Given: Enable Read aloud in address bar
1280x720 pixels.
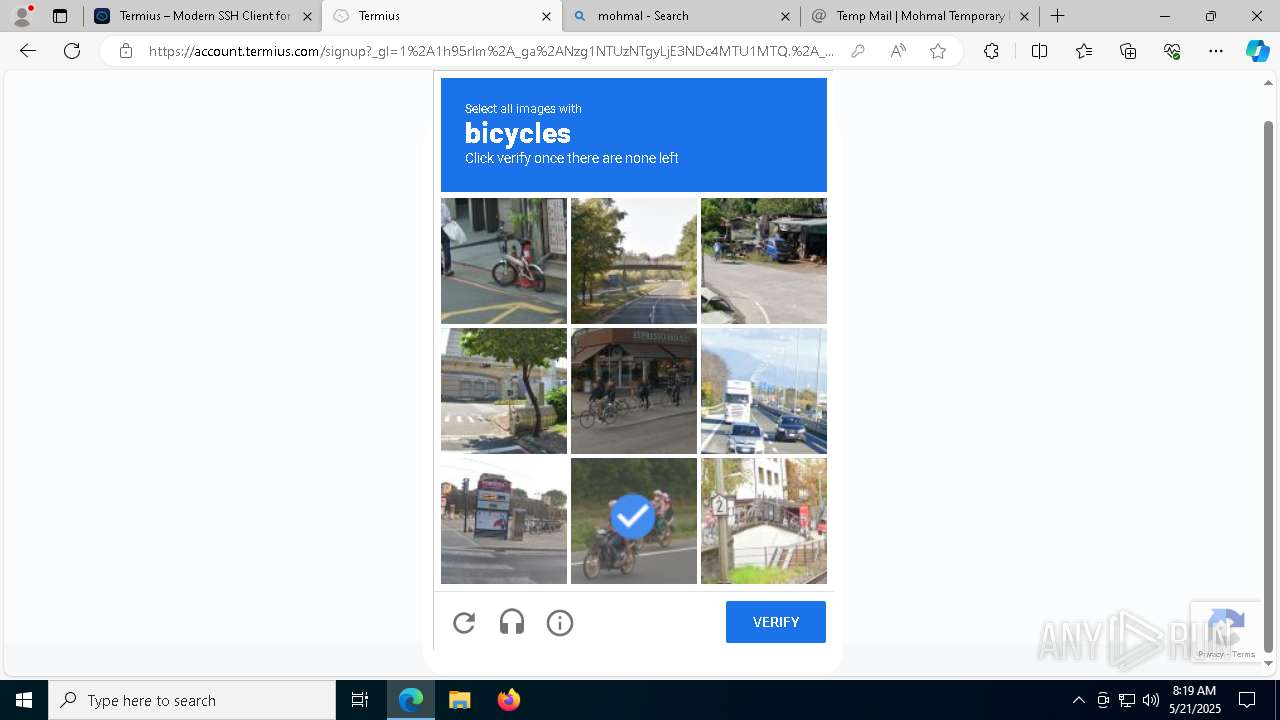Looking at the screenshot, I should point(898,51).
